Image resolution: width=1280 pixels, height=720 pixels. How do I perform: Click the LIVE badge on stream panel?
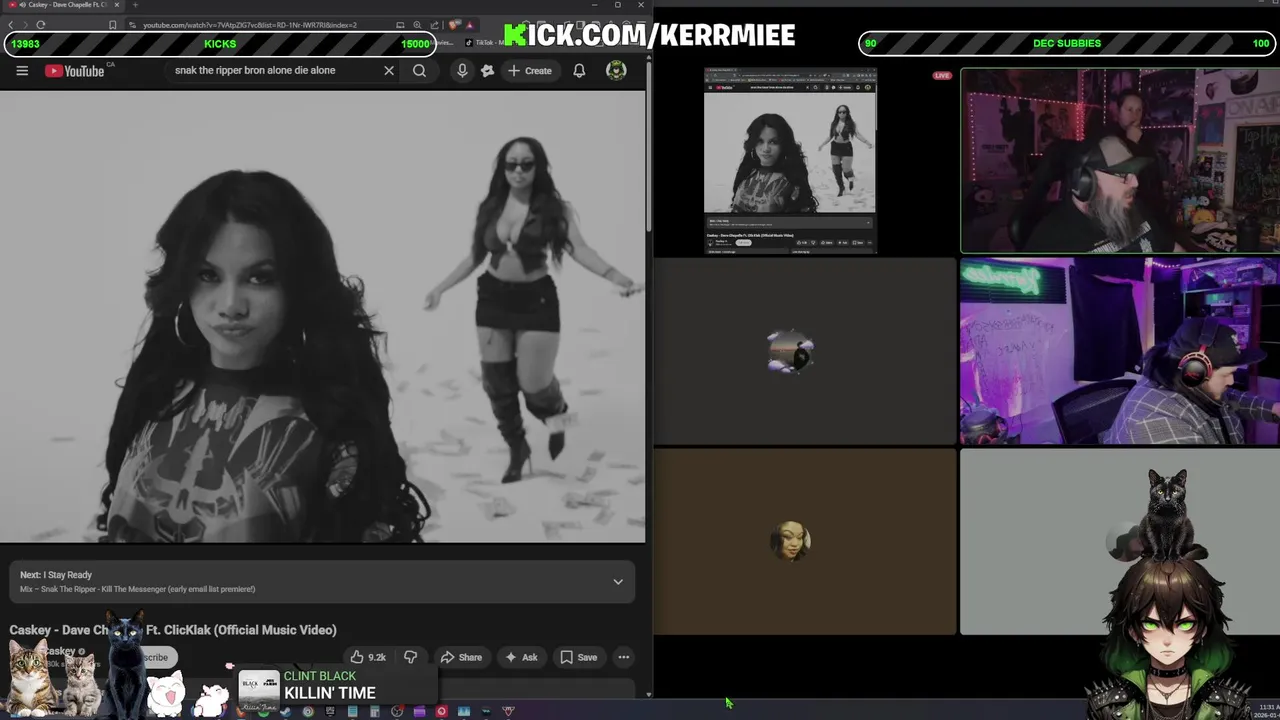click(942, 76)
